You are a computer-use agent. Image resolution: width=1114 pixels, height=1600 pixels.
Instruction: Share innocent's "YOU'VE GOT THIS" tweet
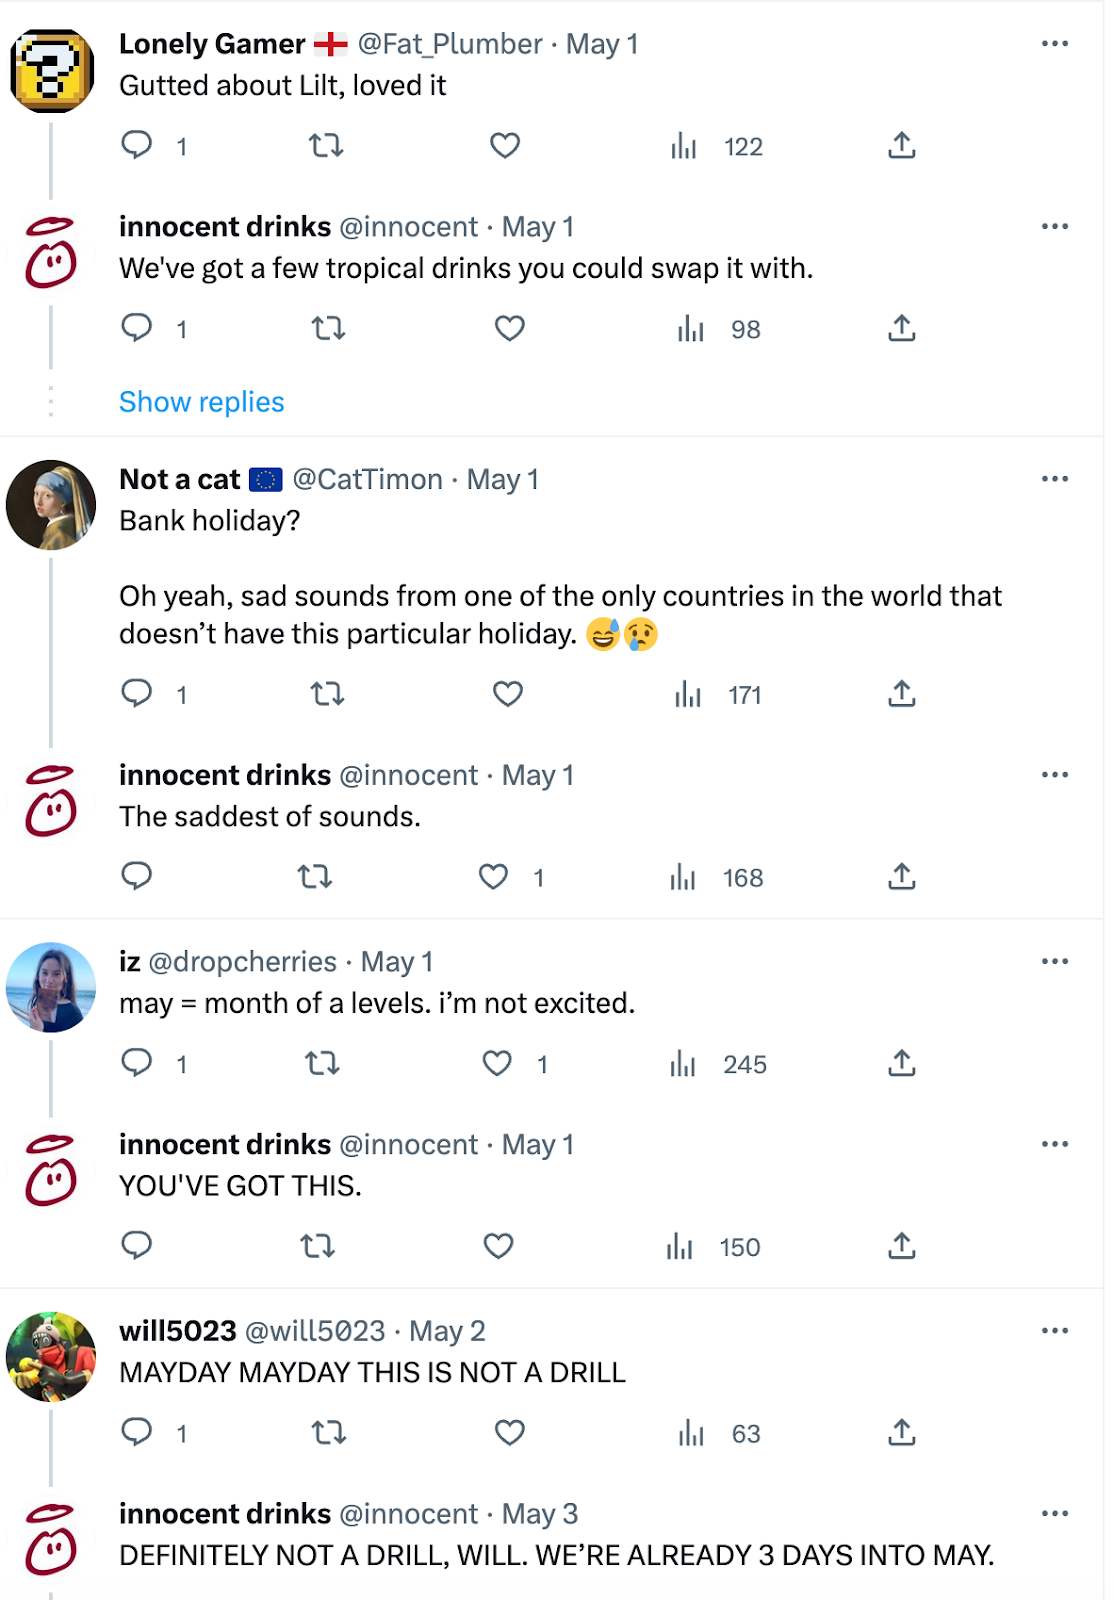(901, 1246)
